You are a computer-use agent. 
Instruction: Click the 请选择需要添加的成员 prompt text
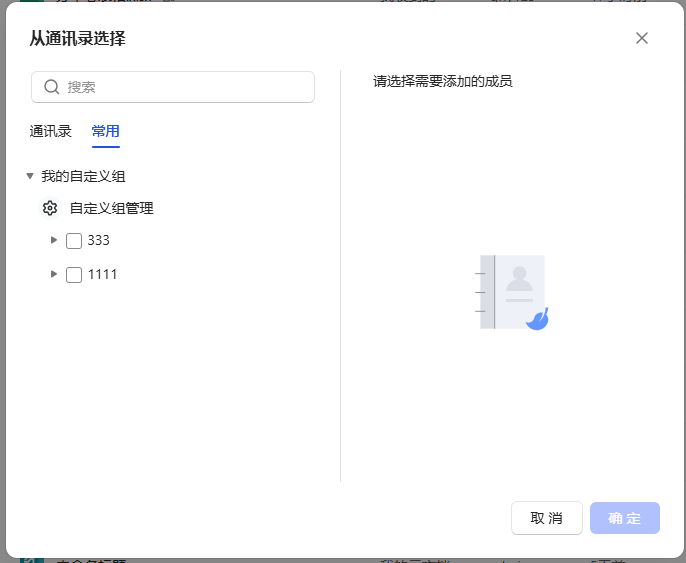pos(442,81)
